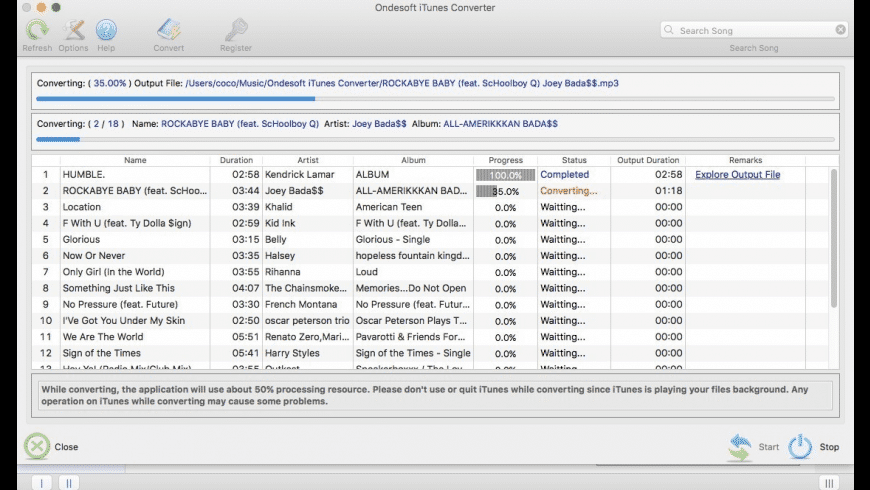Select Only Girl (In the World)

[x=113, y=272]
